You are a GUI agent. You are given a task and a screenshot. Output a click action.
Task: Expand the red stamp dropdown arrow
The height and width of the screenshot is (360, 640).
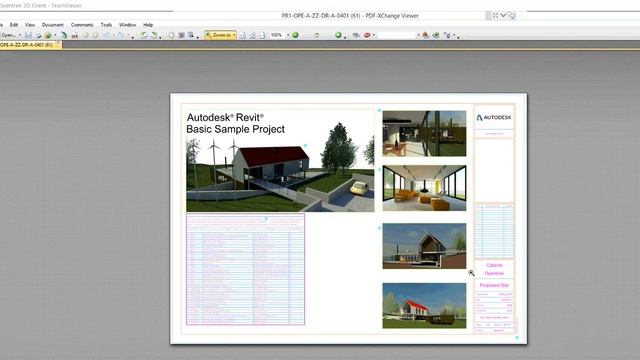click(374, 35)
